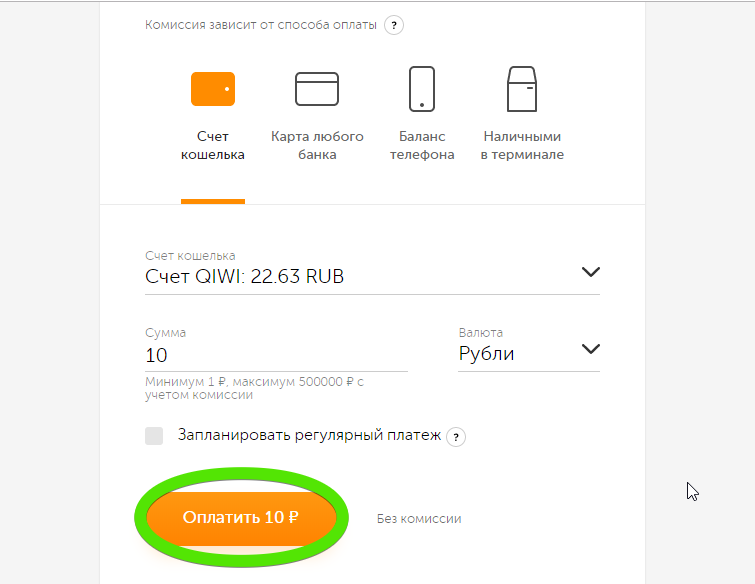
Task: Switch to "Карта любого банка" tab label
Action: coord(317,146)
